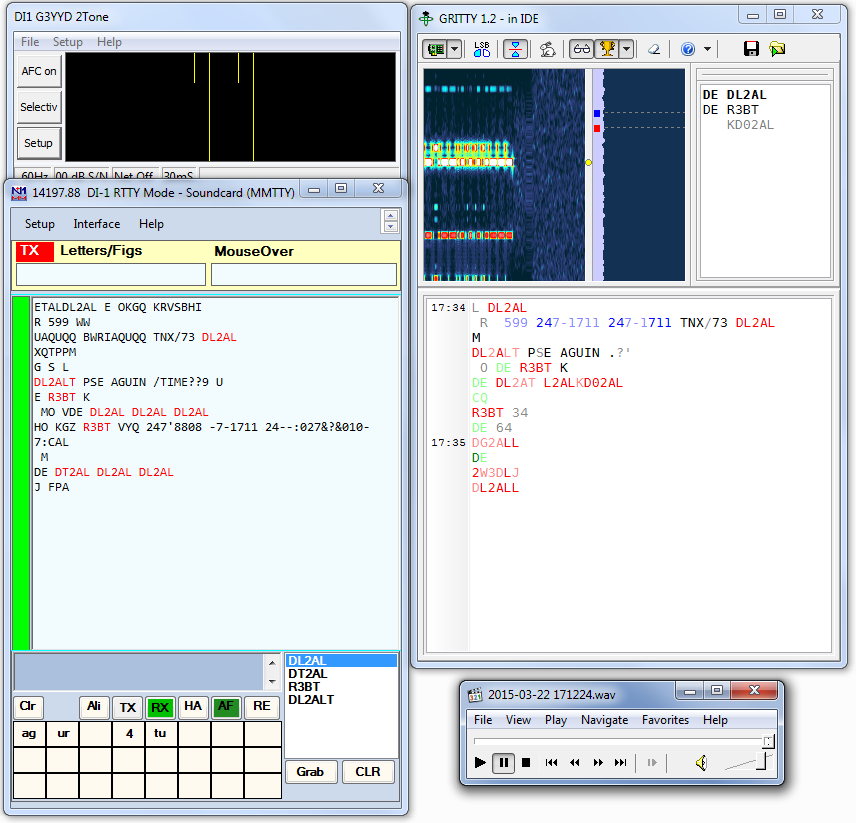
Task: Toggle the glasses view button in GRITTY
Action: [581, 49]
